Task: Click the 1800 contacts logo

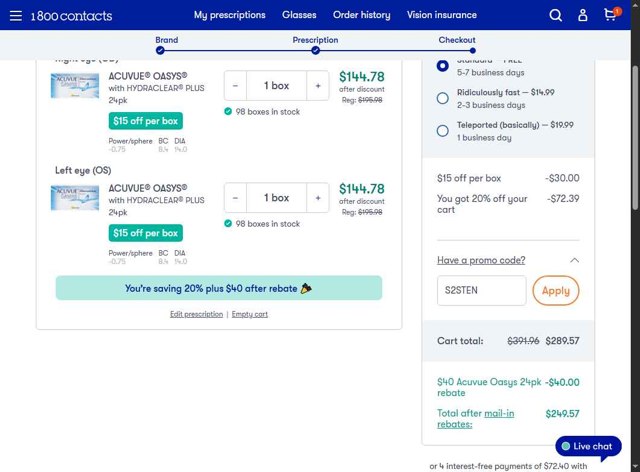Action: [x=71, y=16]
